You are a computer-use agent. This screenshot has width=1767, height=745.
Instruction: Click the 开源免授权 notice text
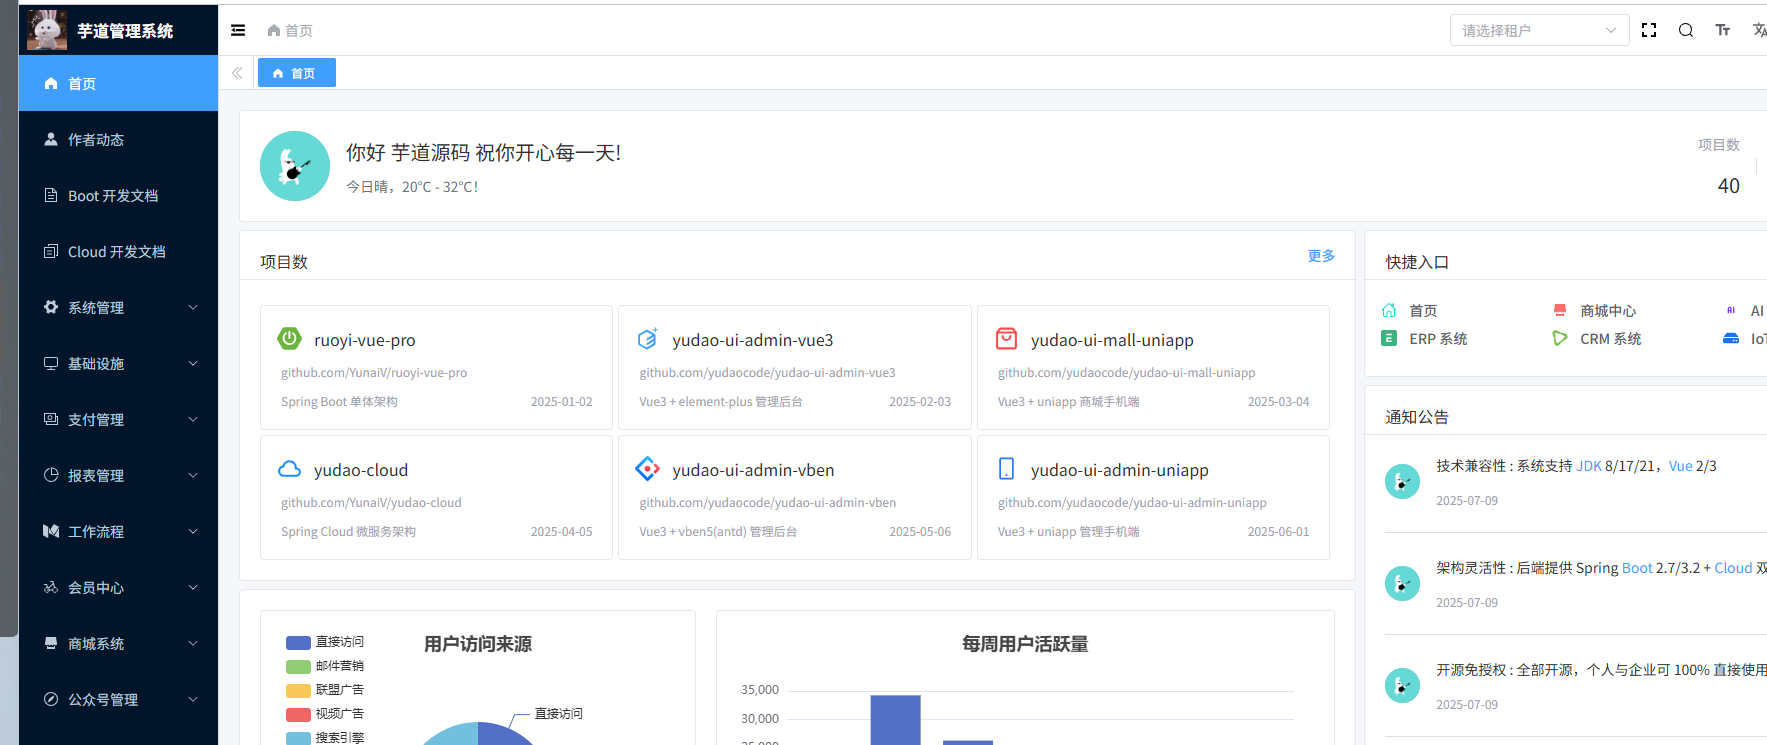1601,670
